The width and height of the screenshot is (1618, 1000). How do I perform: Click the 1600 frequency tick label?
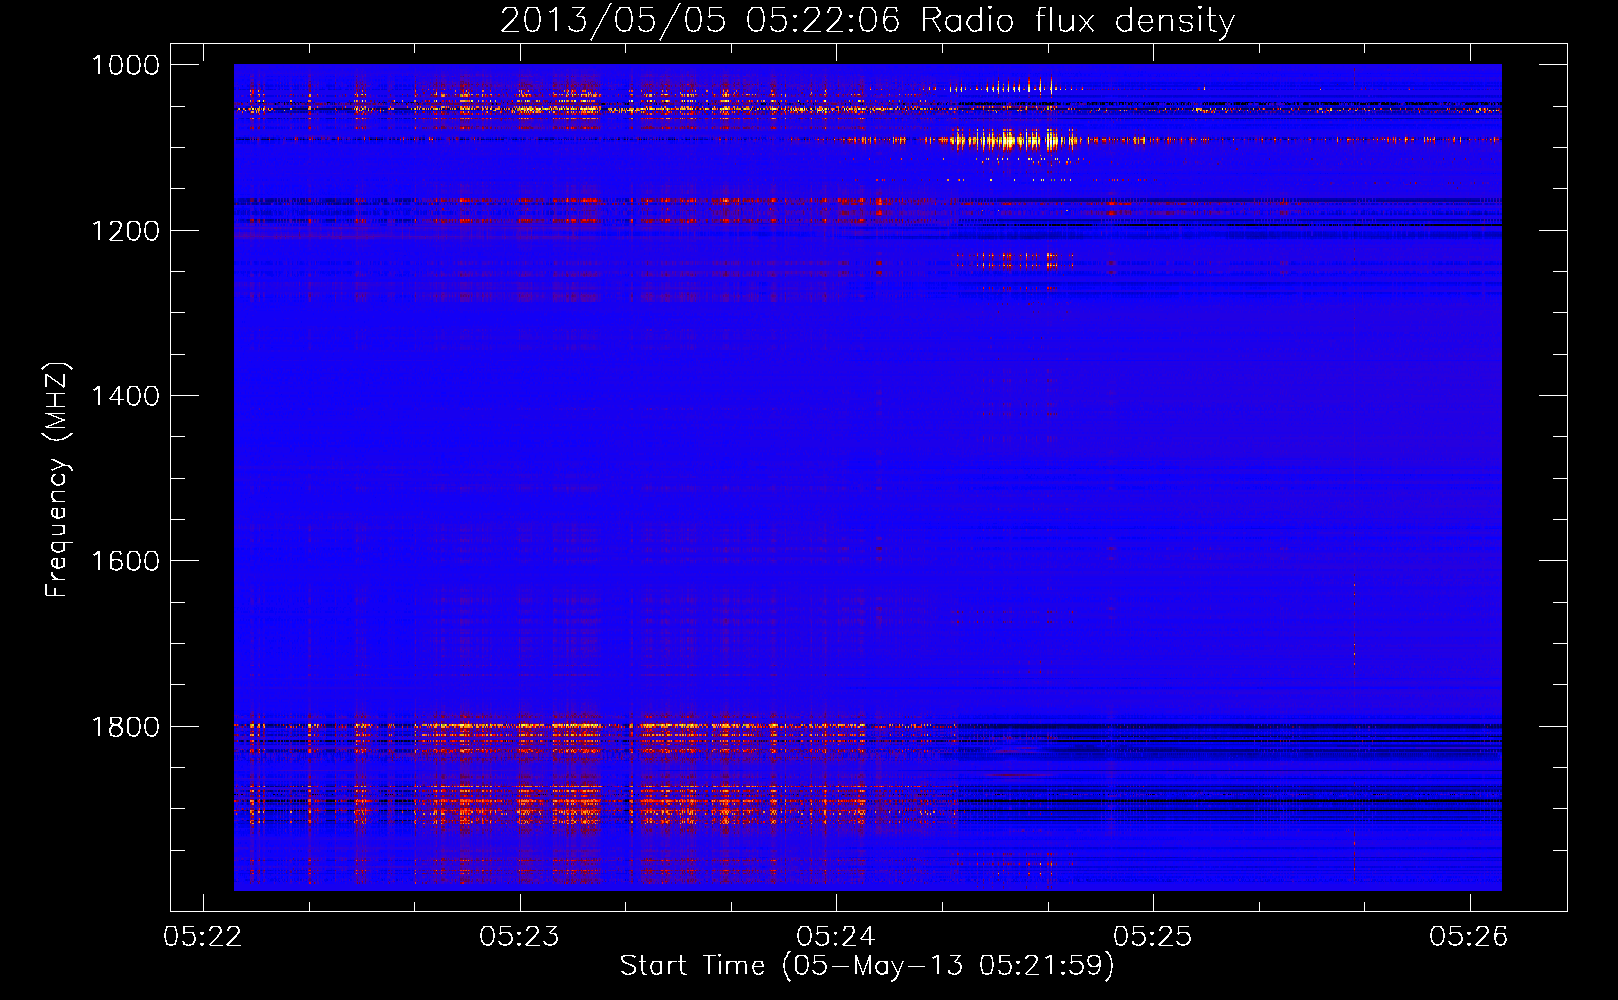point(125,561)
